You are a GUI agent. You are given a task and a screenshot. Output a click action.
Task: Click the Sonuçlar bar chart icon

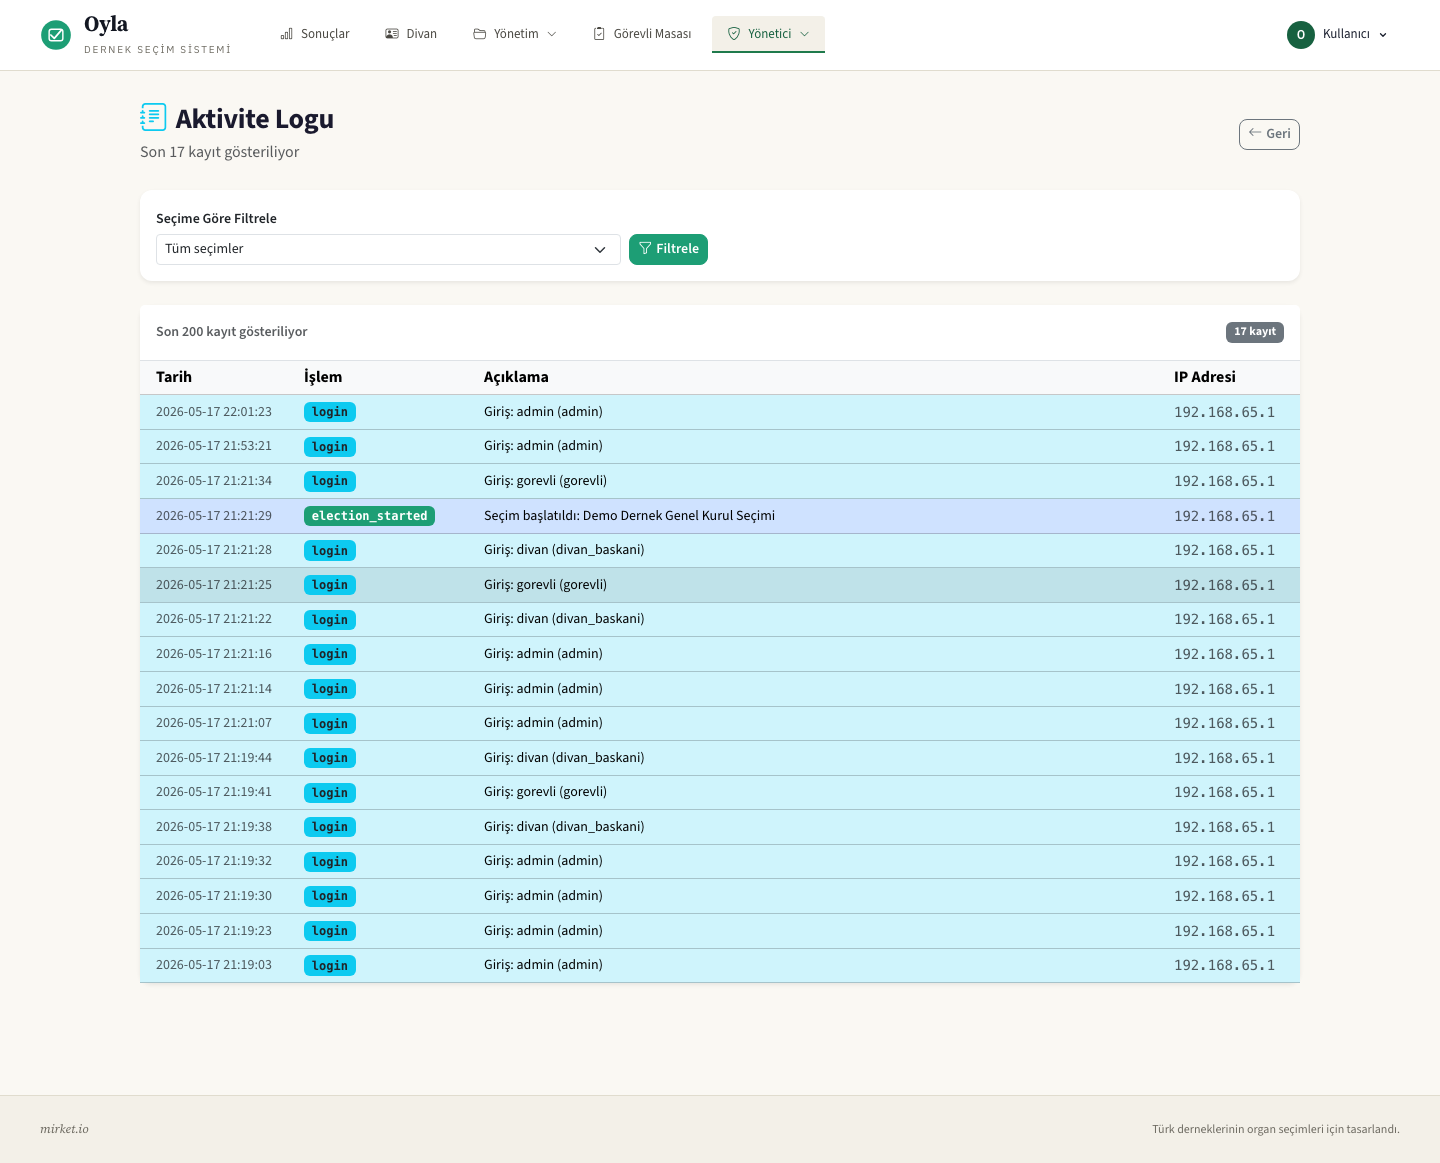(x=287, y=34)
